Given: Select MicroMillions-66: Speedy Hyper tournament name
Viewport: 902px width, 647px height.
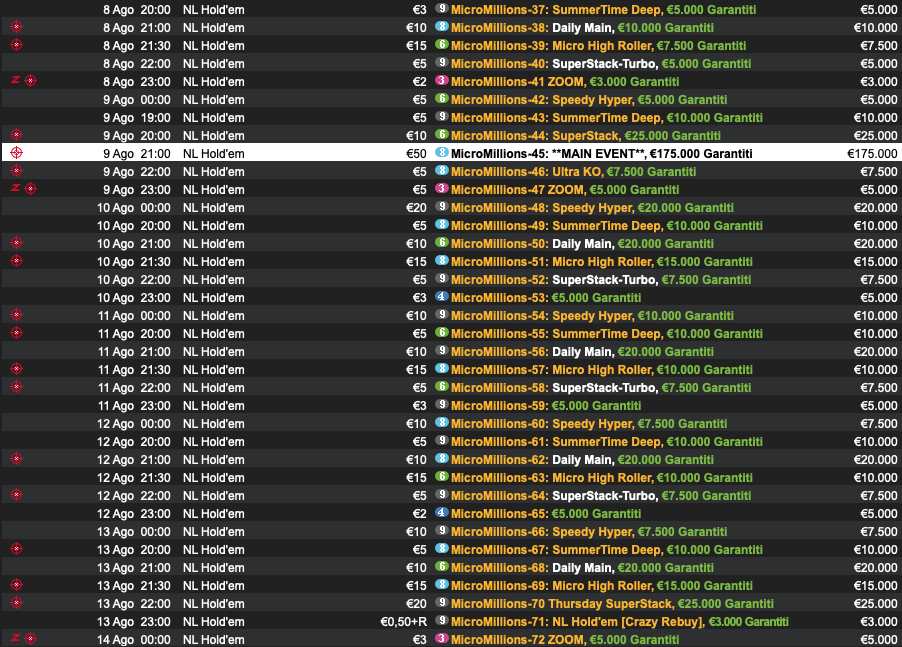Looking at the screenshot, I should (x=589, y=532).
